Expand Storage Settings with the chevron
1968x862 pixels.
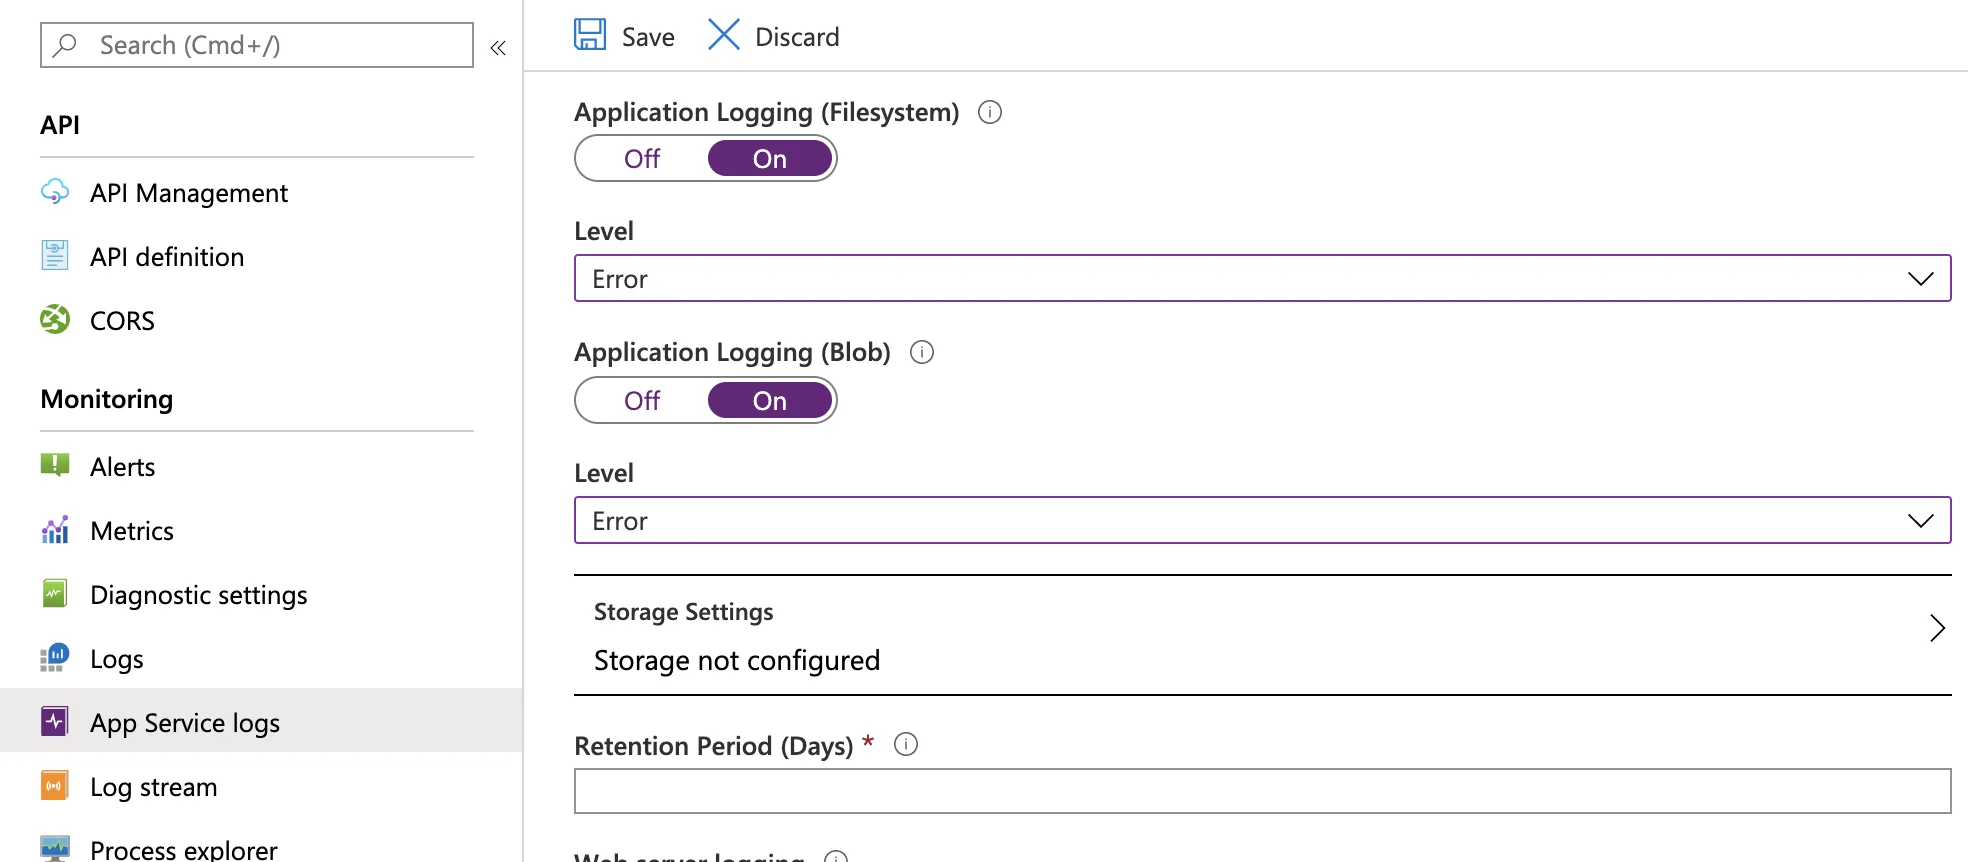[x=1937, y=628]
